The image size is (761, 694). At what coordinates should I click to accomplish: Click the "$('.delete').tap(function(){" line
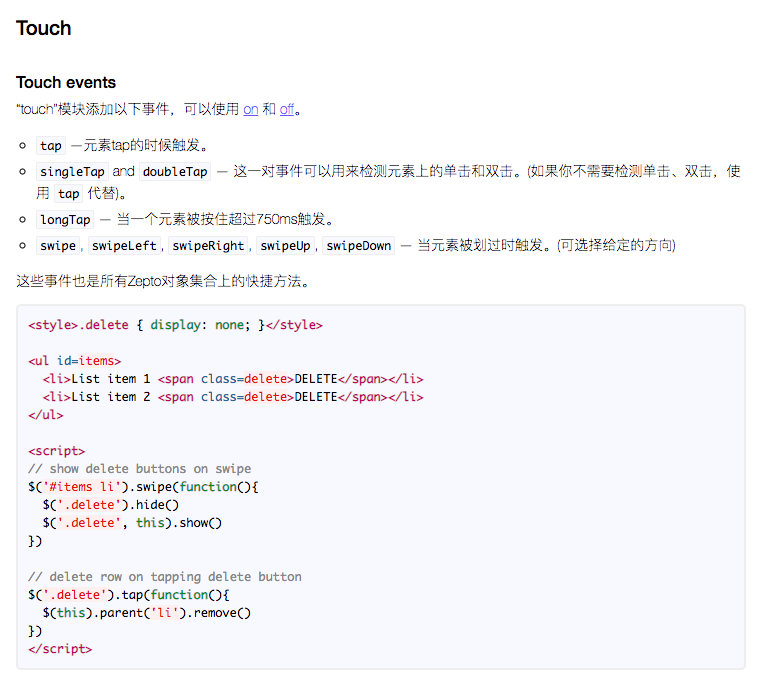pyautogui.click(x=129, y=595)
